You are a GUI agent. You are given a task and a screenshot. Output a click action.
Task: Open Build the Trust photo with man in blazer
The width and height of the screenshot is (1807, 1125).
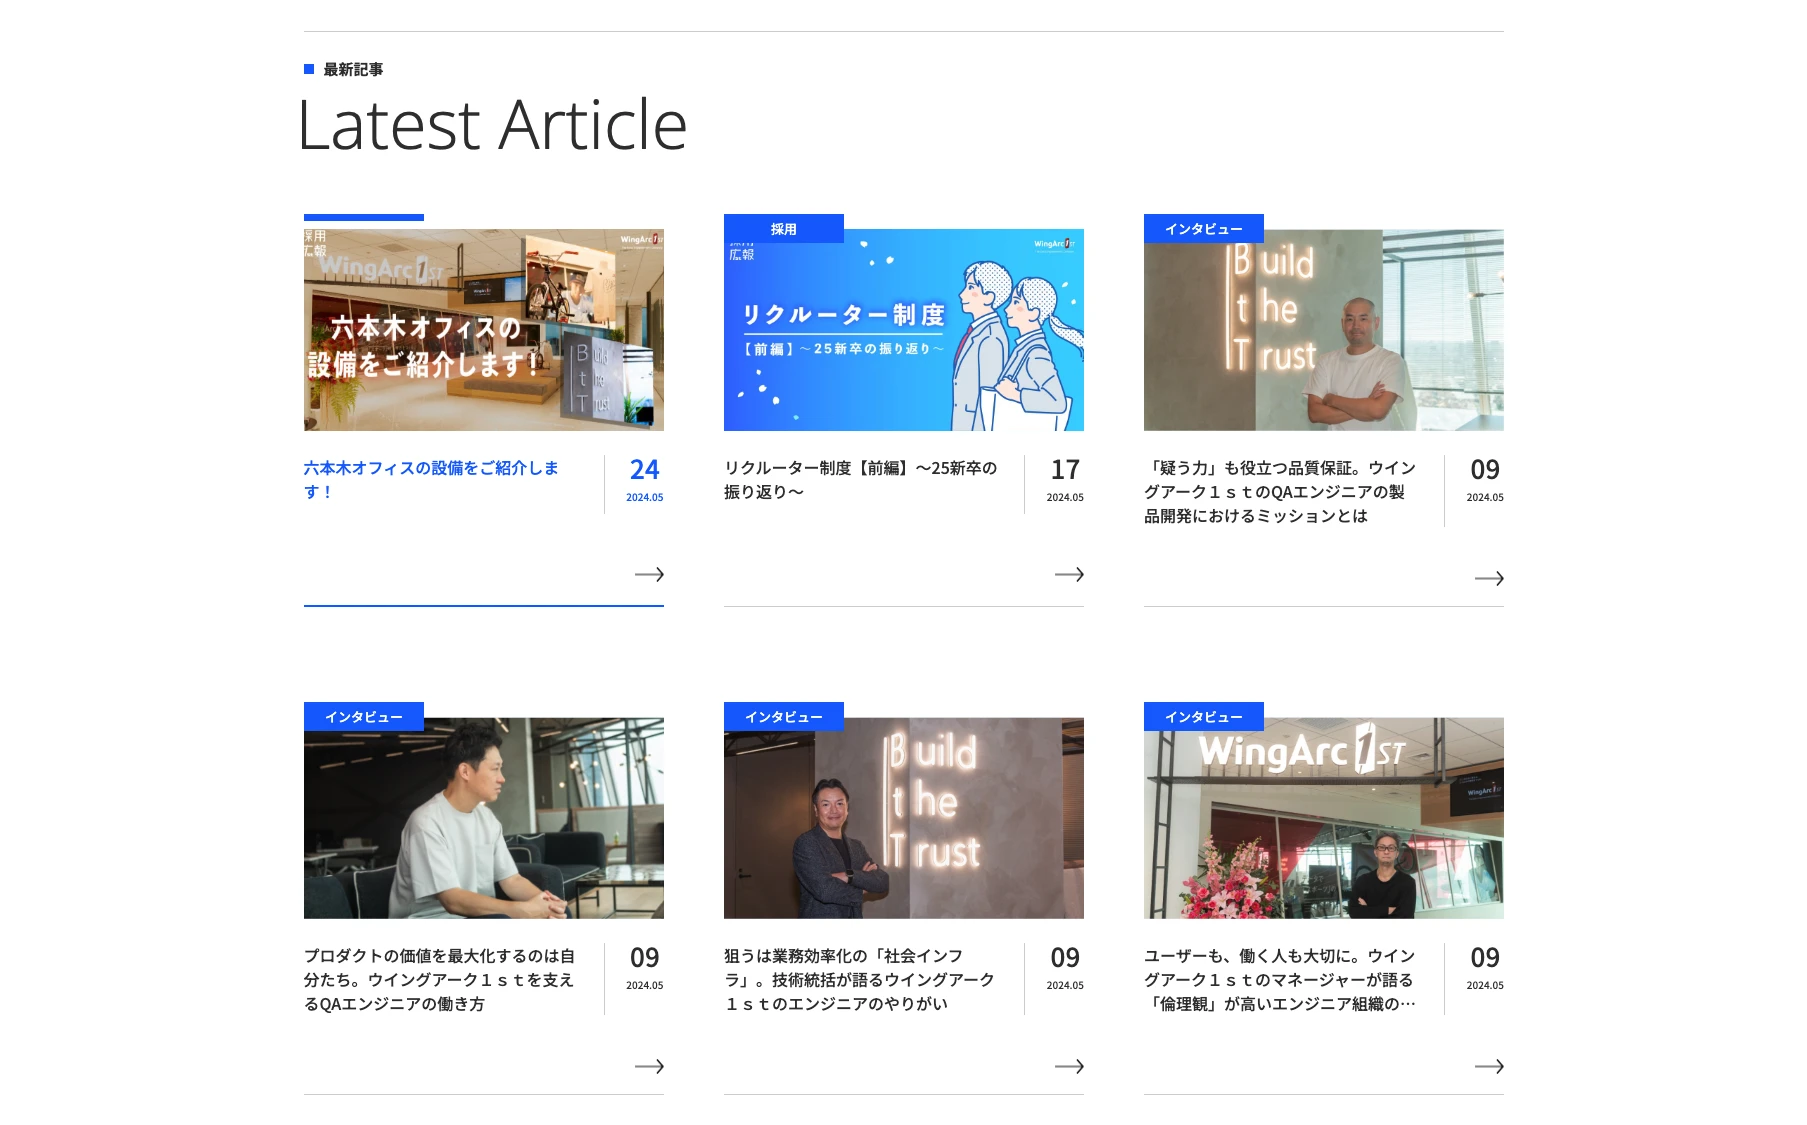click(903, 818)
